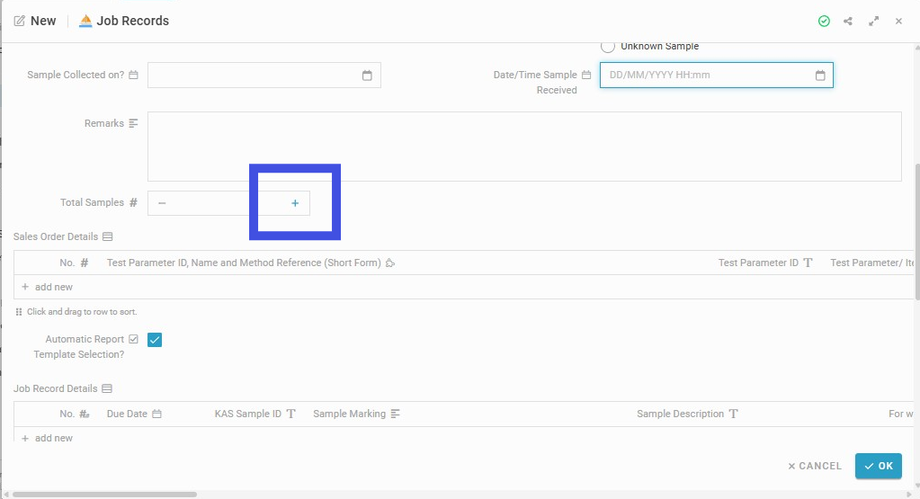The width and height of the screenshot is (920, 499).
Task: Click the 'Due Date' column header
Action: pos(127,414)
